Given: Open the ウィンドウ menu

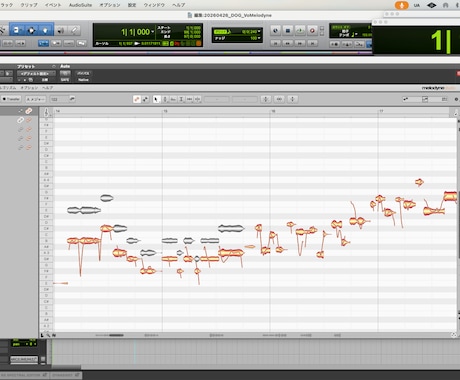Looking at the screenshot, I should click(154, 5).
